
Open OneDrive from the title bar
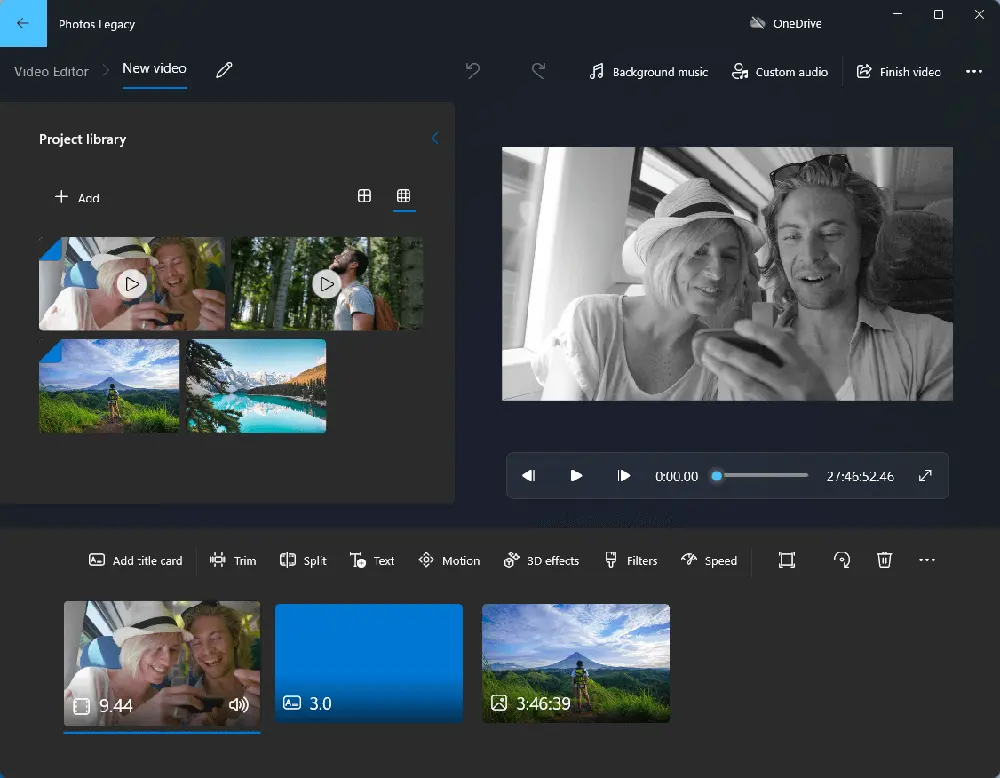[x=783, y=22]
